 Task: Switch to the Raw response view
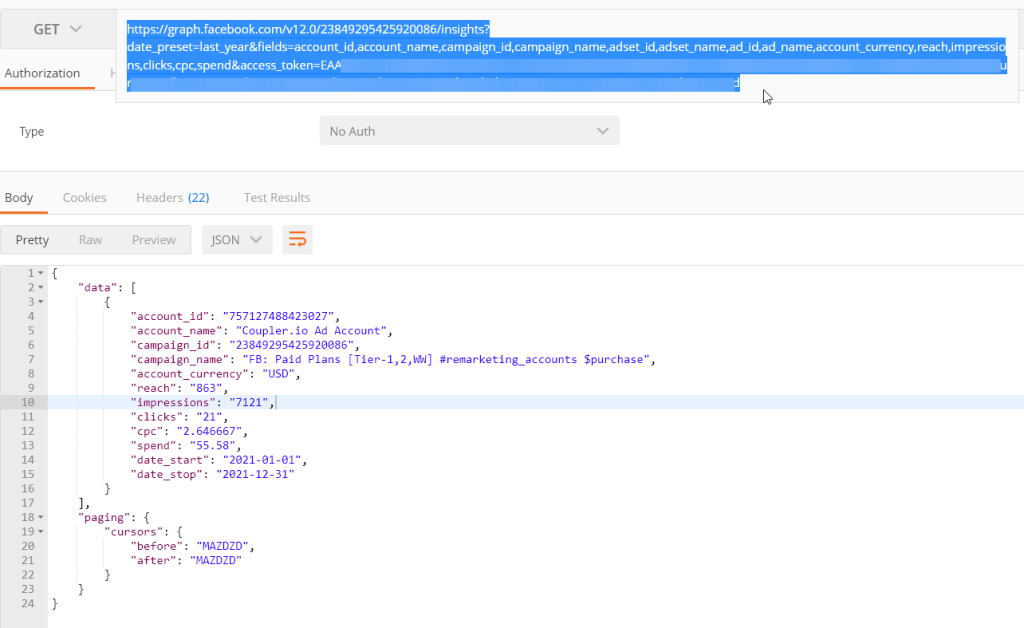click(90, 239)
